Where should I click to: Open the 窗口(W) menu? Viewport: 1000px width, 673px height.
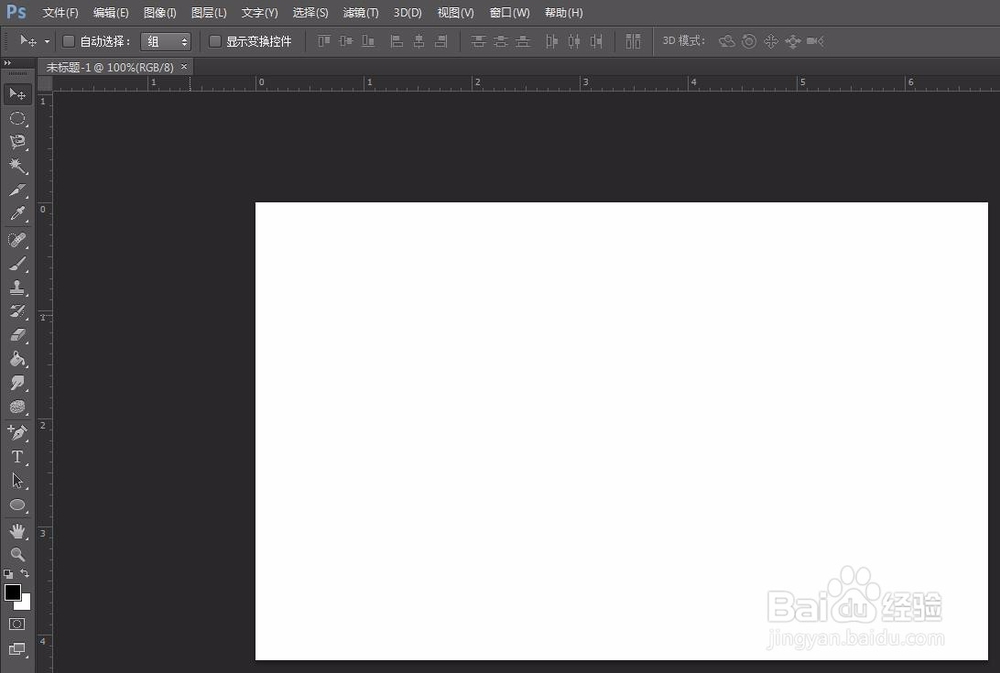click(510, 13)
